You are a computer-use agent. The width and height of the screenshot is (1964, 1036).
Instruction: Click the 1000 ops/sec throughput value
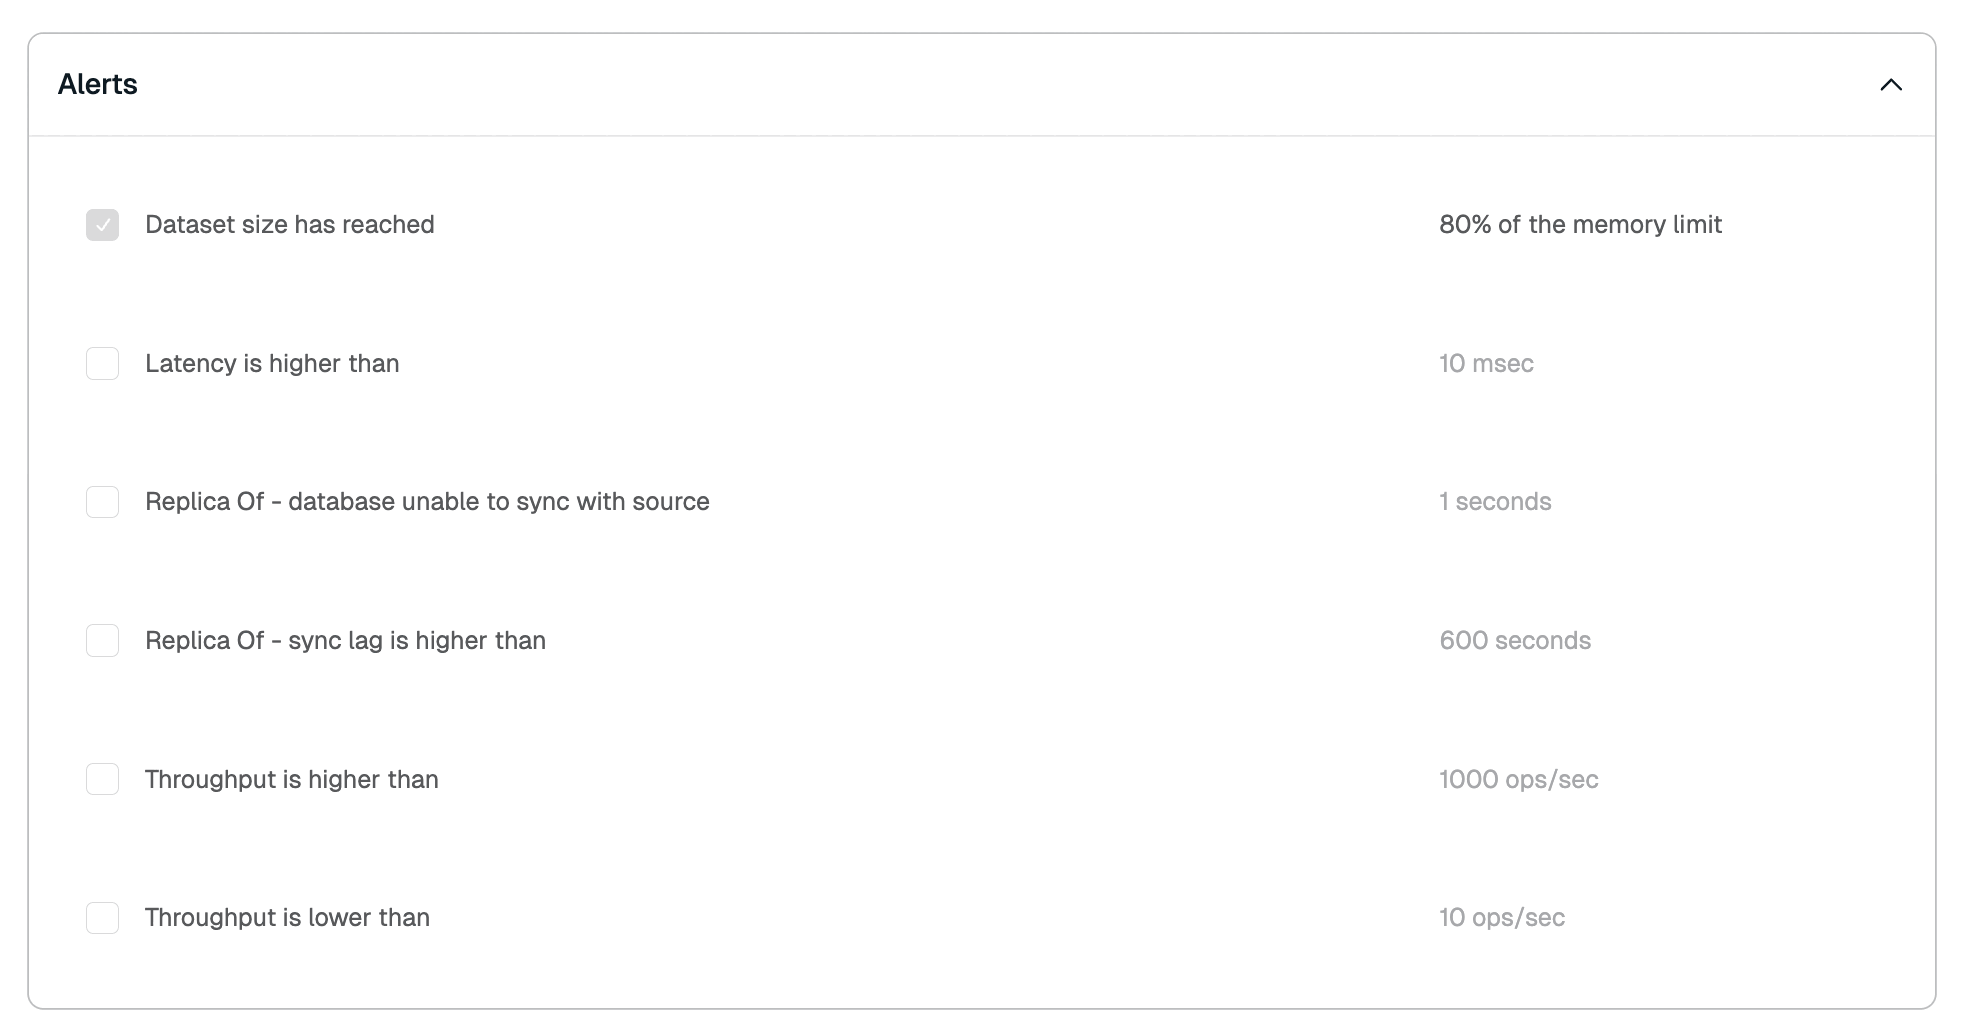click(1518, 780)
